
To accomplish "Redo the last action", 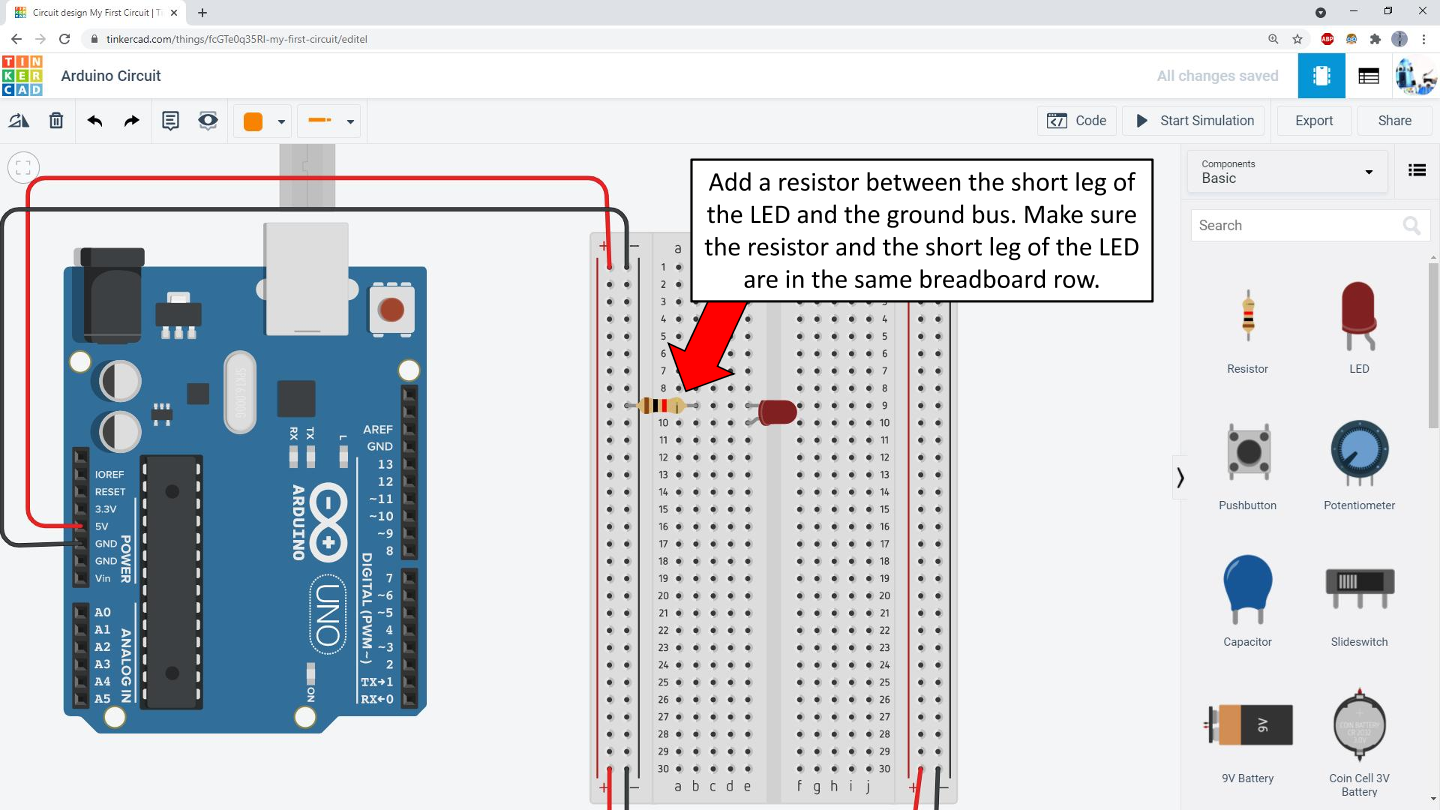I will (130, 120).
